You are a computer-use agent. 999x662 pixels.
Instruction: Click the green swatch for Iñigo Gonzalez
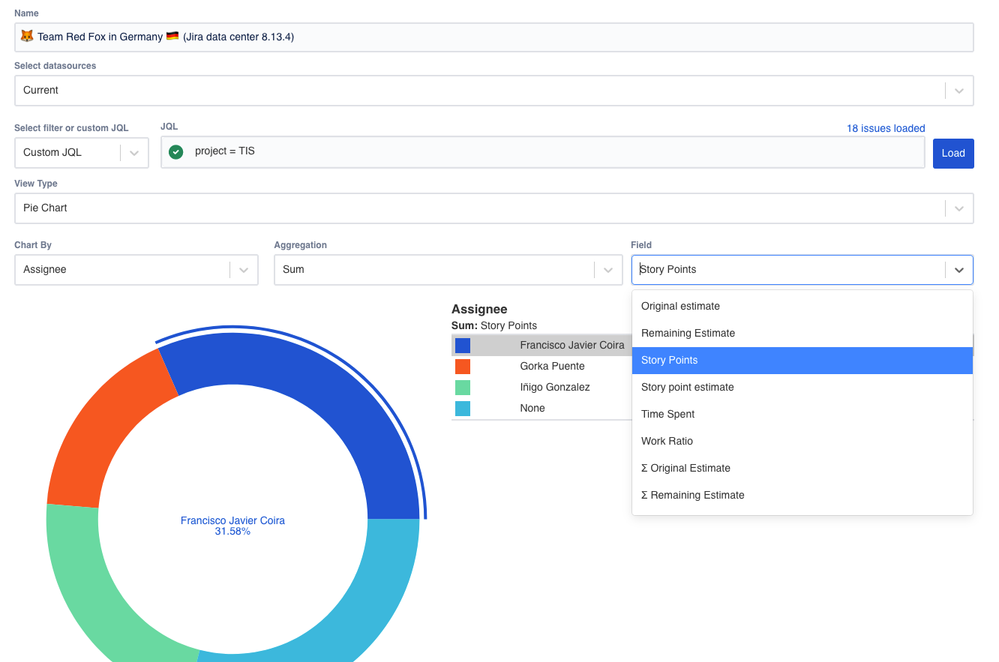tap(463, 387)
